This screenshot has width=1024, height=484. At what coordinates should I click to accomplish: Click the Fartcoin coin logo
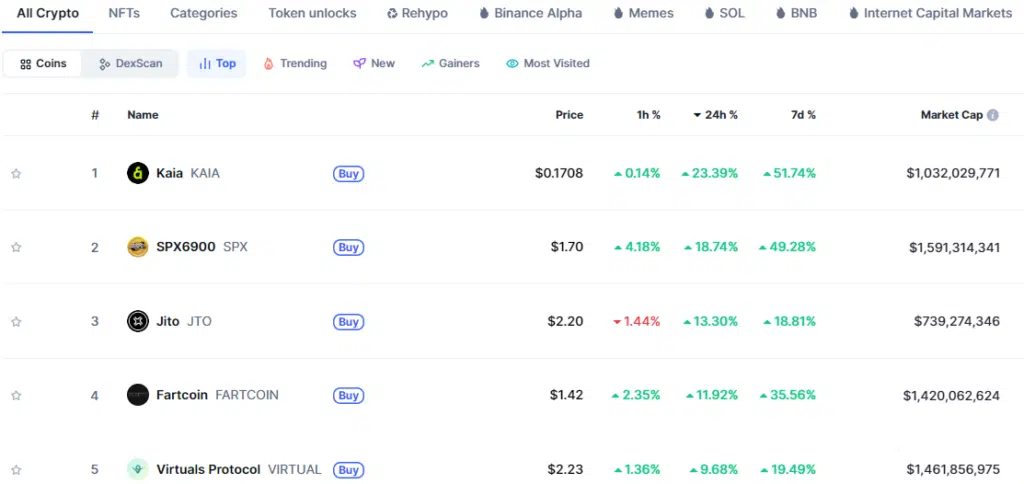coord(138,395)
